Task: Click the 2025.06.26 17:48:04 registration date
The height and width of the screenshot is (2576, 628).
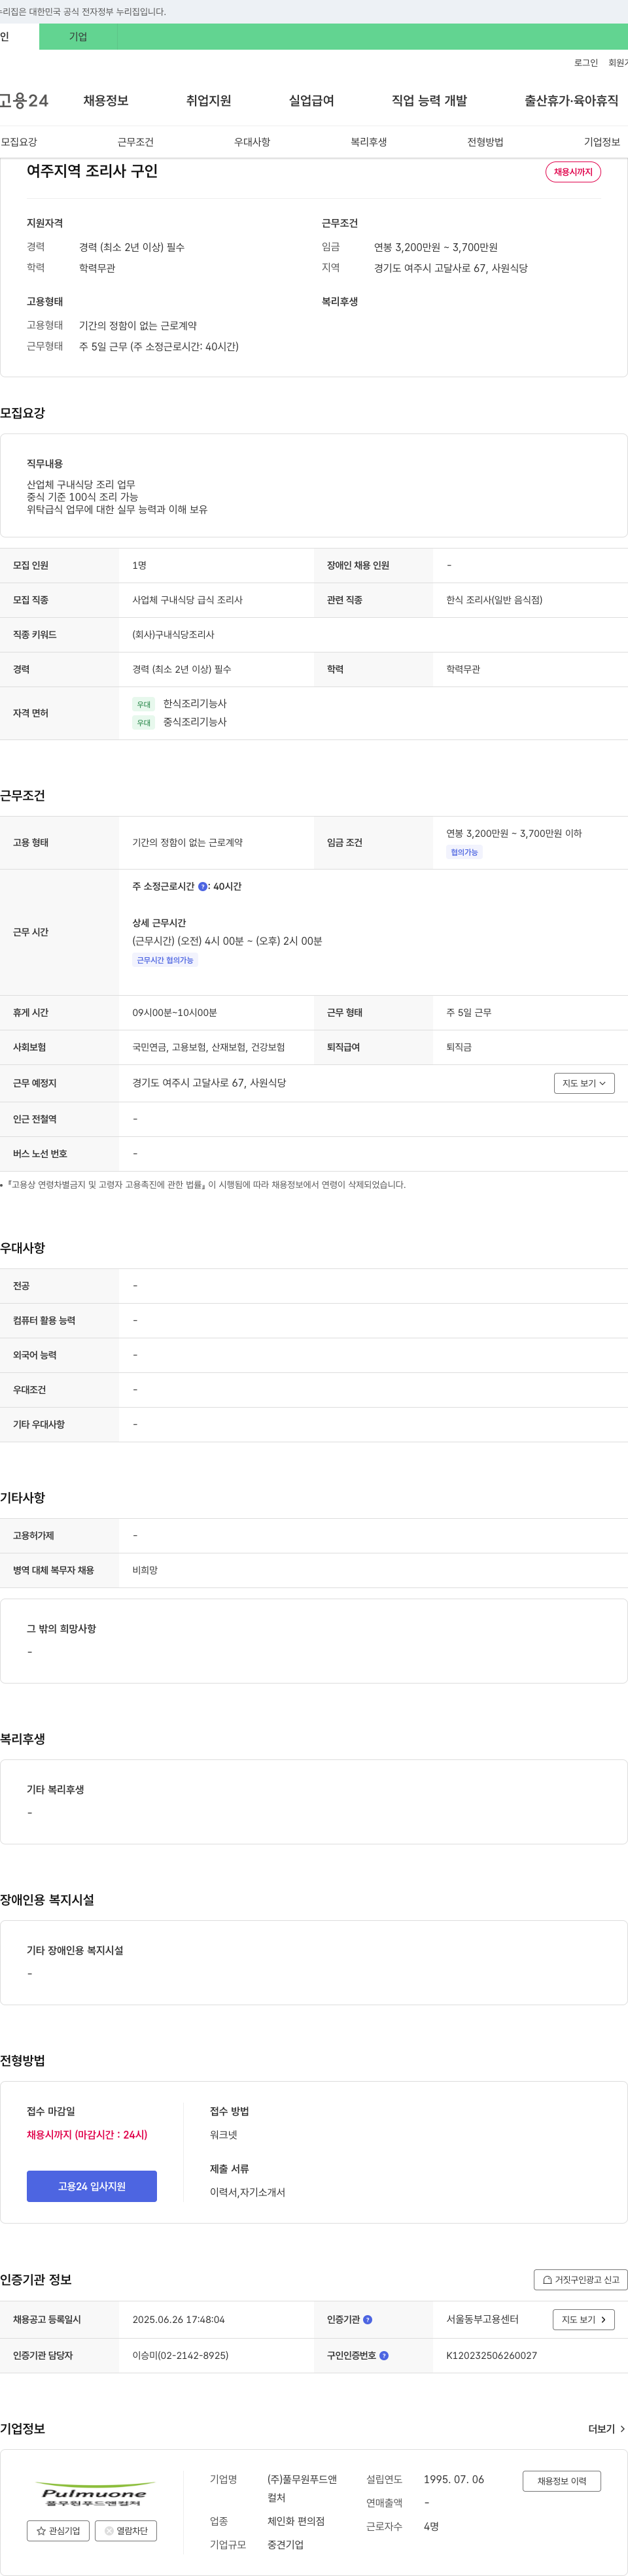Action: [178, 2319]
